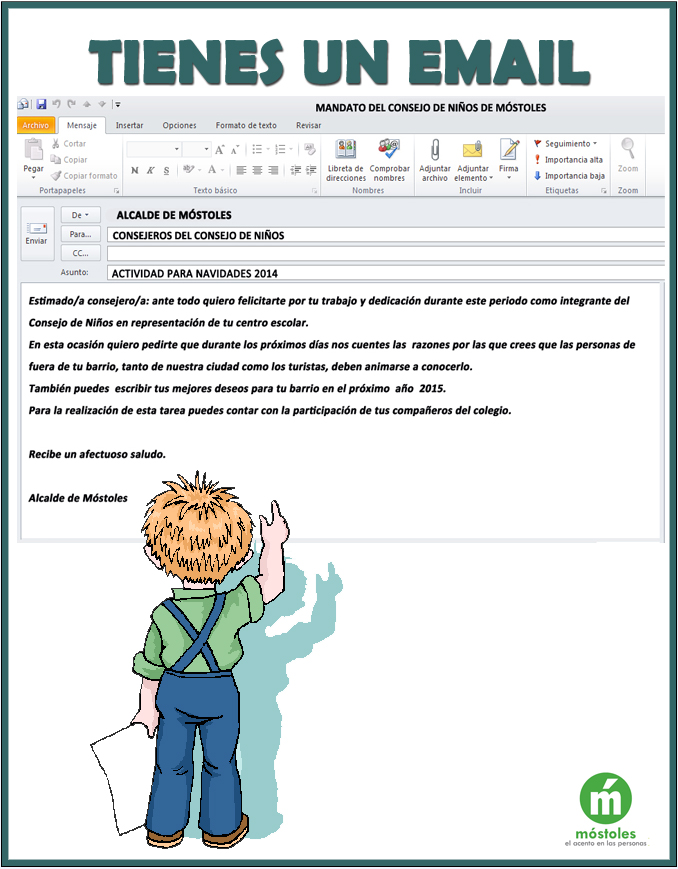Open the De sender dropdown
The height and width of the screenshot is (869, 678).
coord(80,214)
